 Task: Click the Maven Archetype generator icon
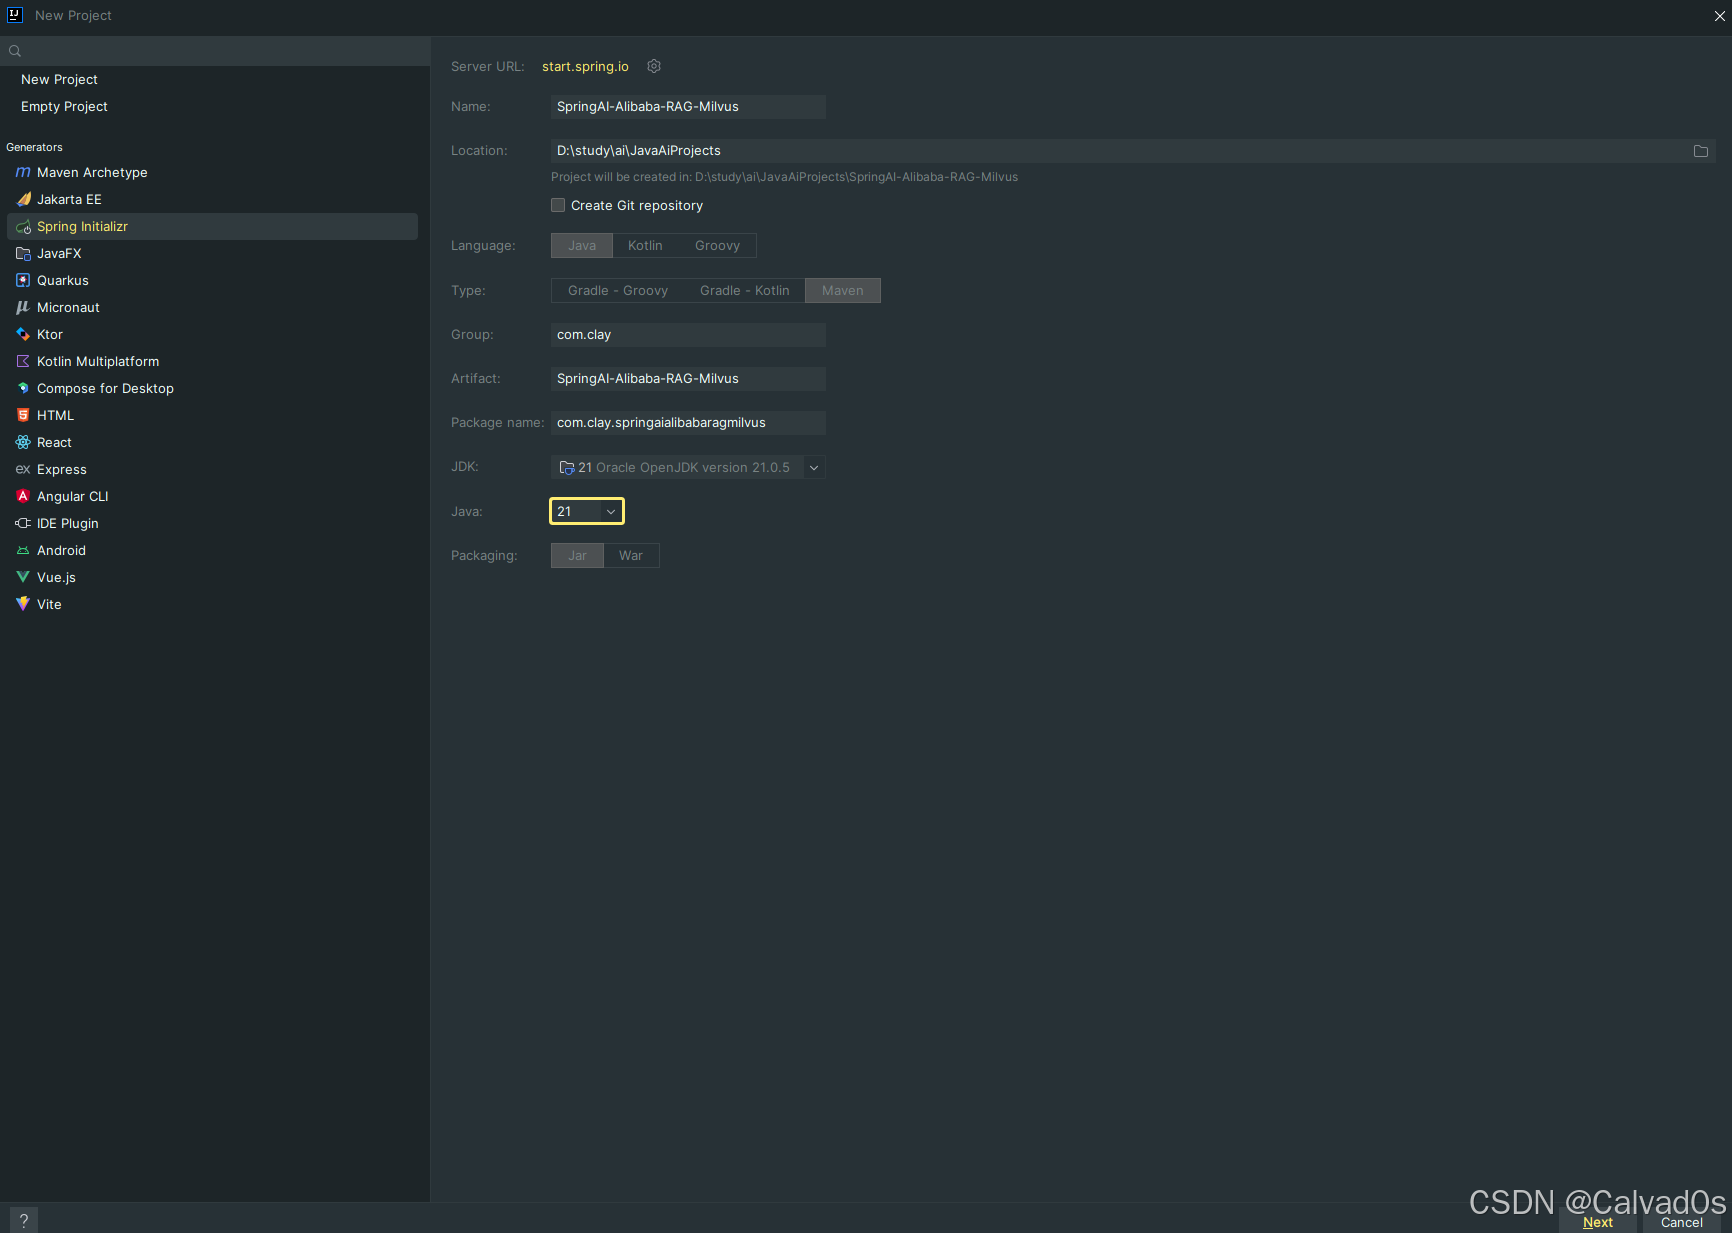click(x=23, y=172)
